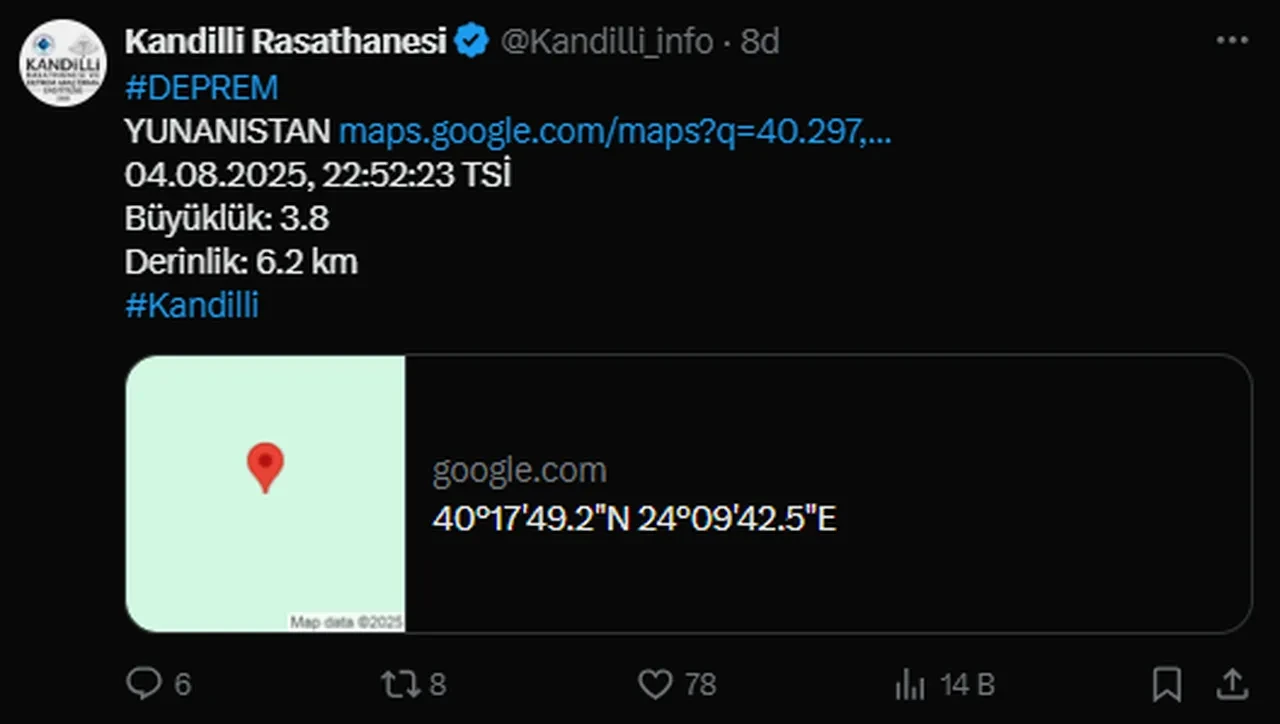Viewport: 1280px width, 724px height.
Task: Click the 8d timestamp
Action: point(760,42)
